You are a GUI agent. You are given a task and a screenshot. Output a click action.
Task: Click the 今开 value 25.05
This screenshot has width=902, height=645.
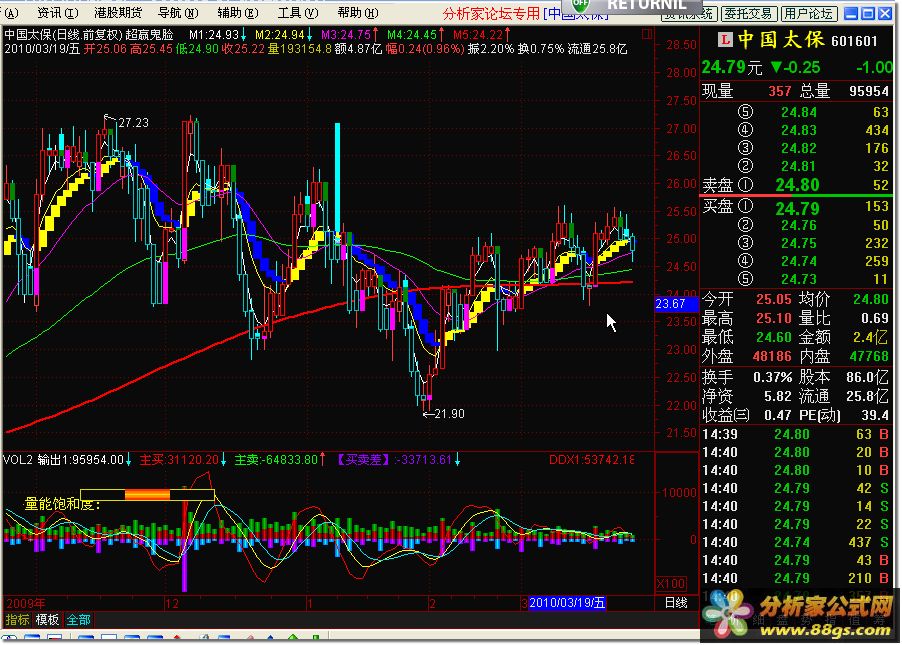774,299
